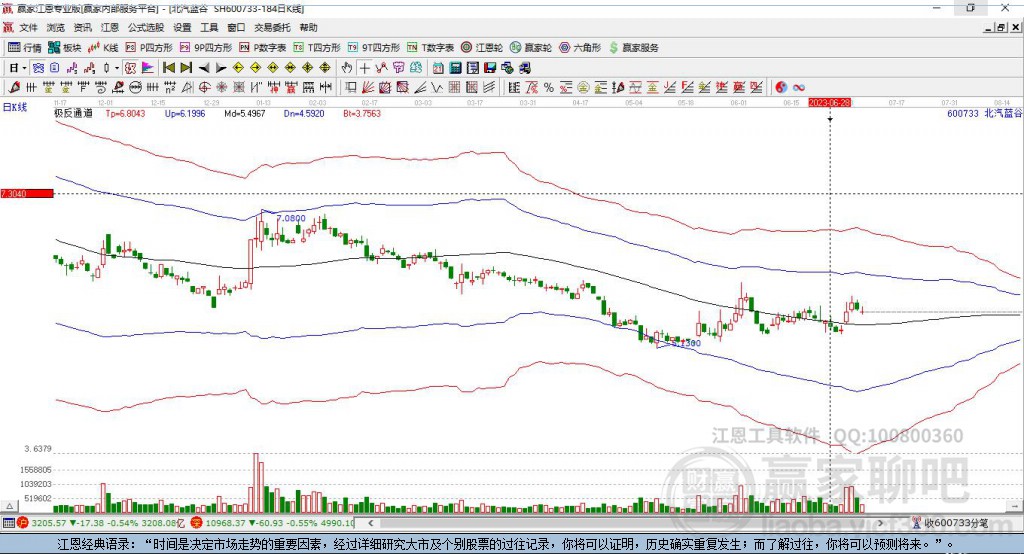Click the black right arrow icon
The image size is (1024, 554).
[x=221, y=68]
